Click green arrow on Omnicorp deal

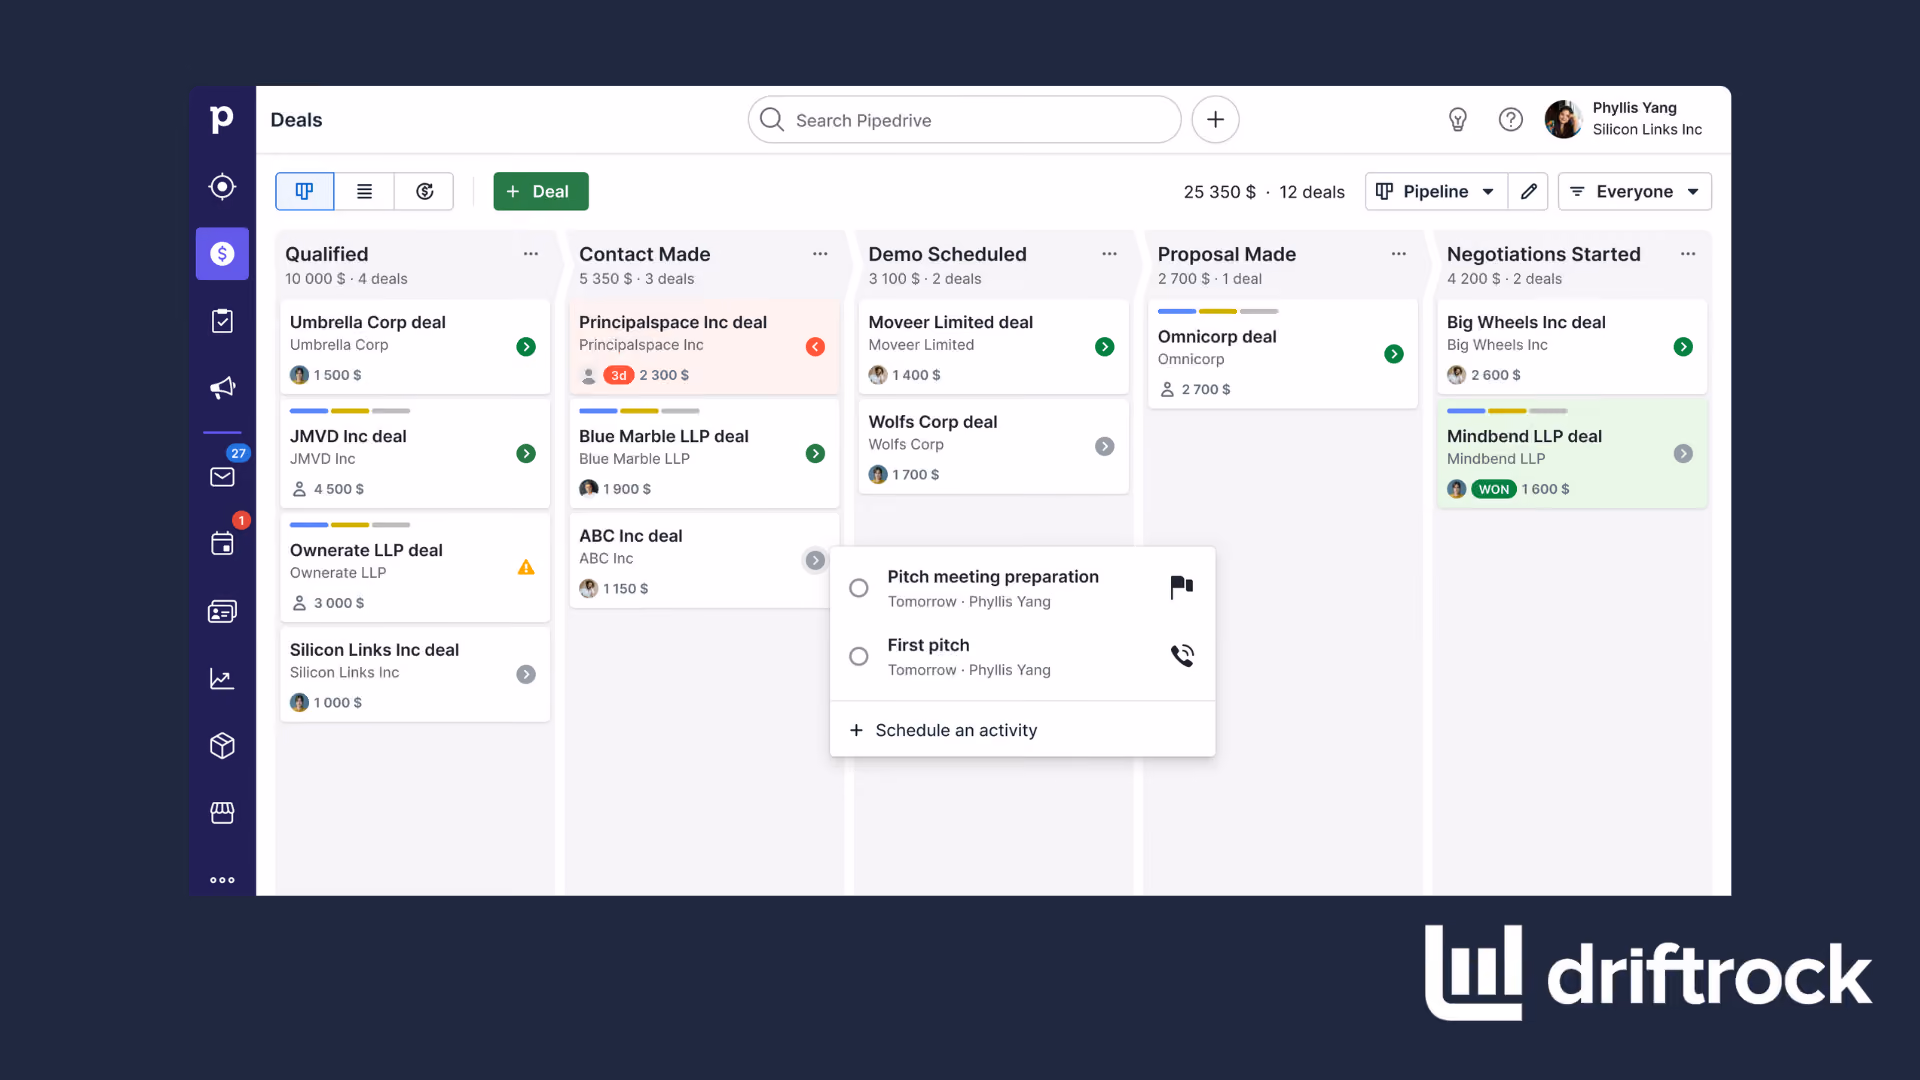tap(1394, 354)
